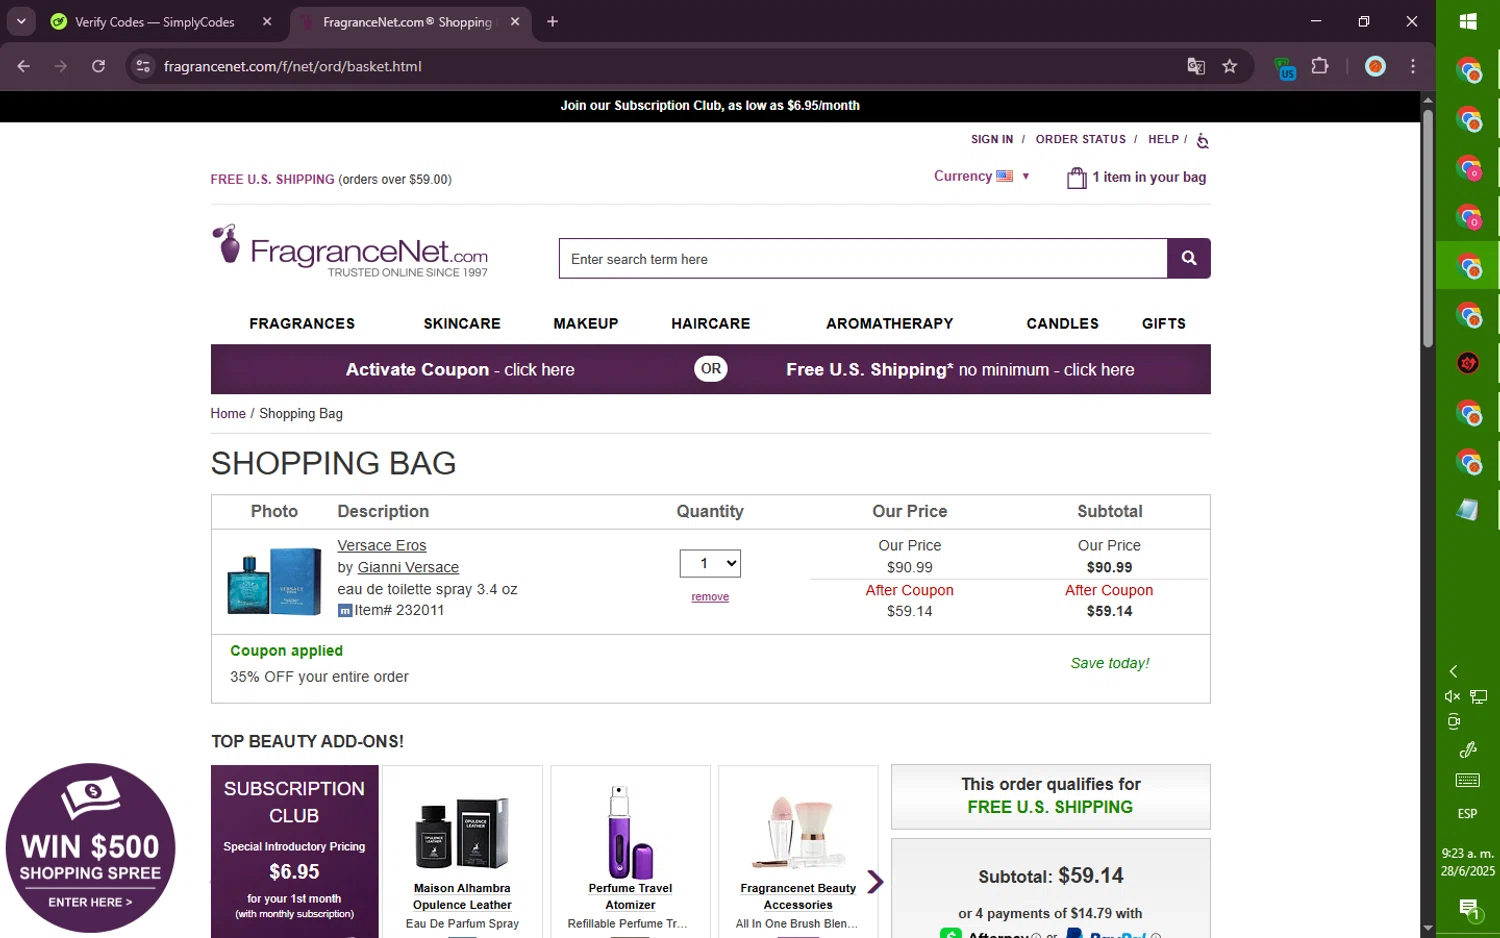Click the US flag currency icon
The image size is (1500, 938).
click(1004, 176)
